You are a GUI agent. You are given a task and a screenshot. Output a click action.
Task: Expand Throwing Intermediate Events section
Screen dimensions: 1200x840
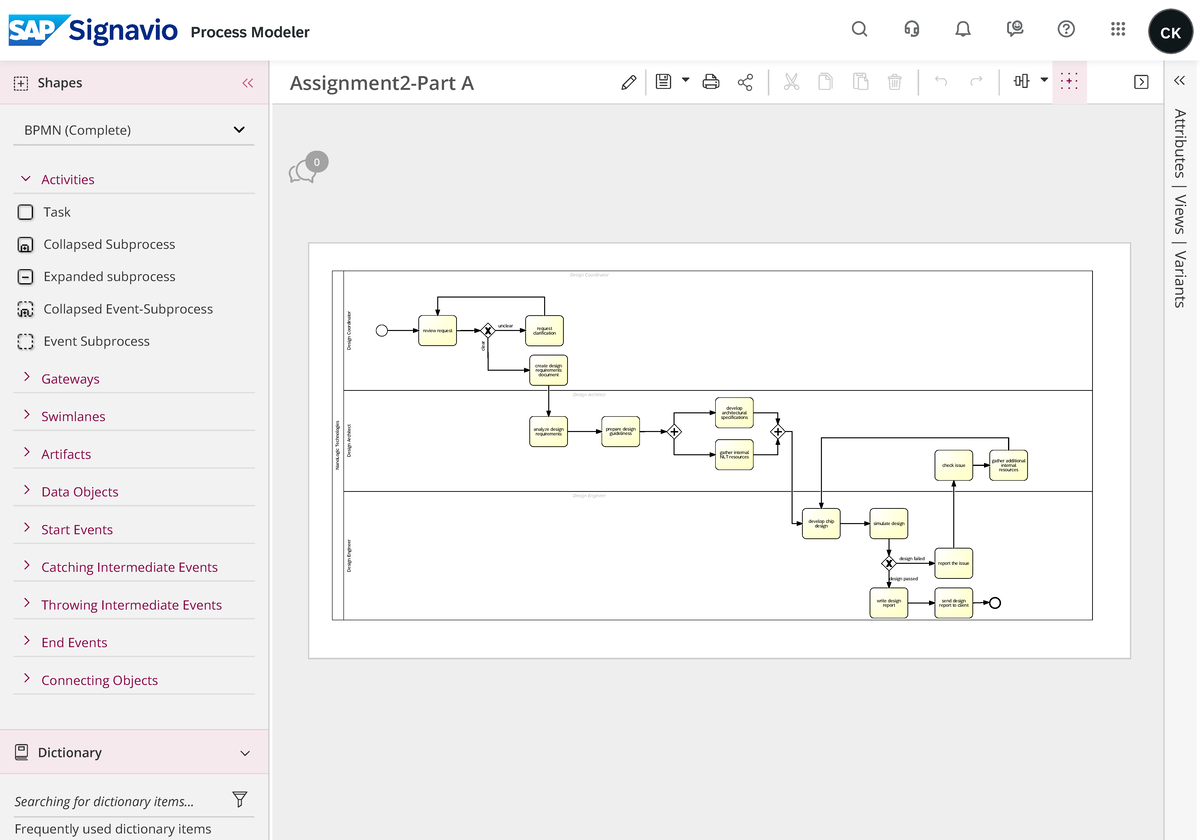coord(134,605)
